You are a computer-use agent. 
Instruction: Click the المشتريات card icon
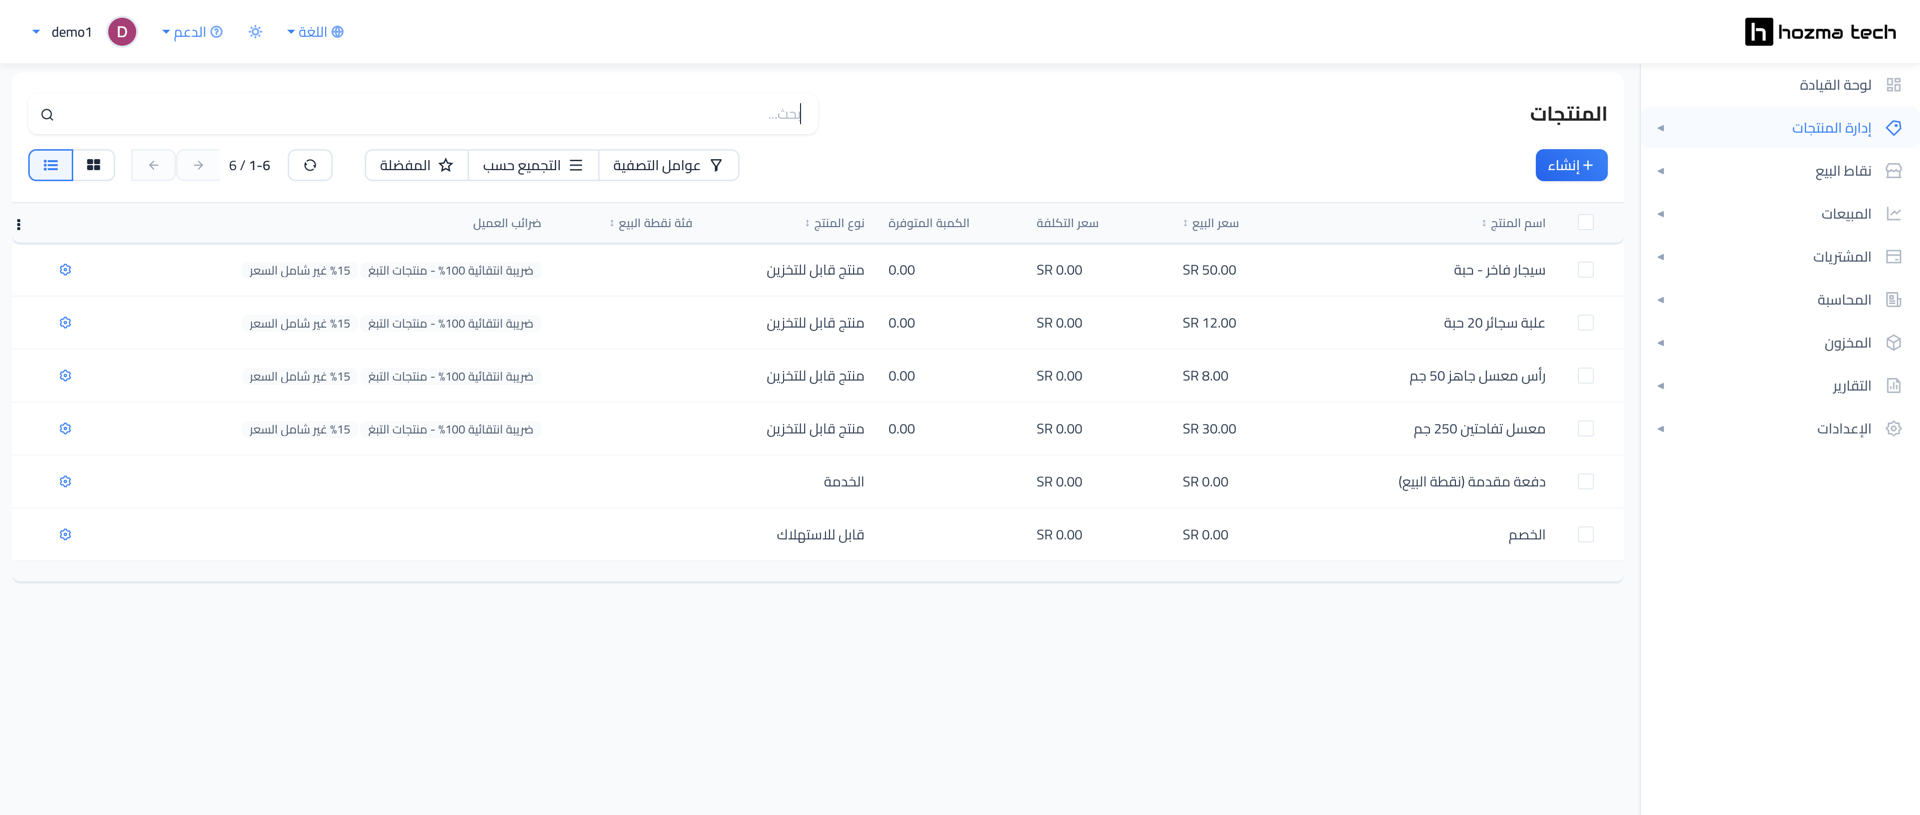1893,257
